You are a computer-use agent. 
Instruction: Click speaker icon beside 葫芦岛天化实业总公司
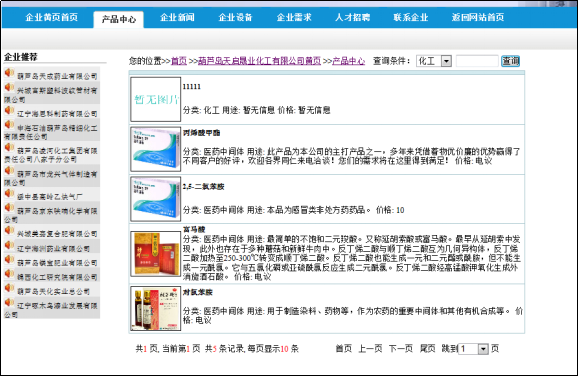[9, 288]
